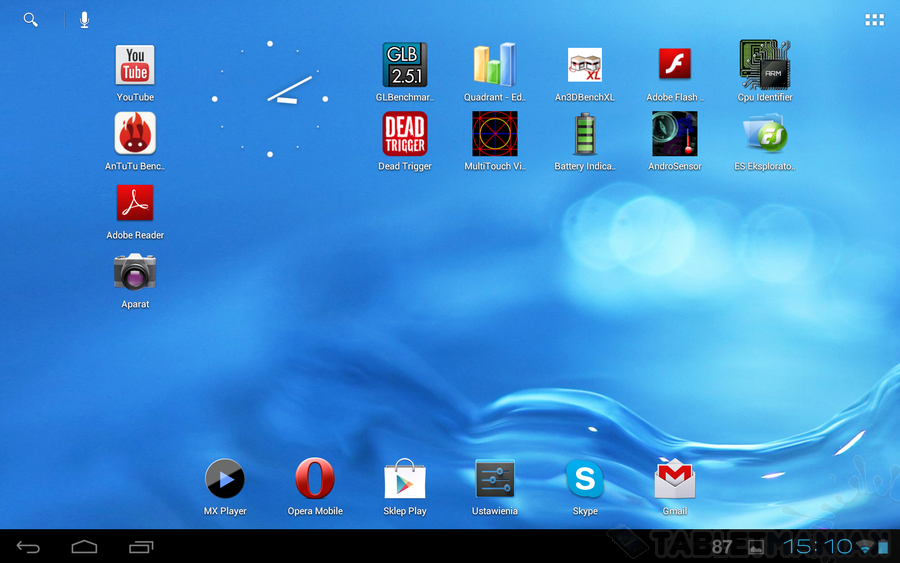This screenshot has height=563, width=900.
Task: Tap the picture notification icon
Action: tap(756, 547)
